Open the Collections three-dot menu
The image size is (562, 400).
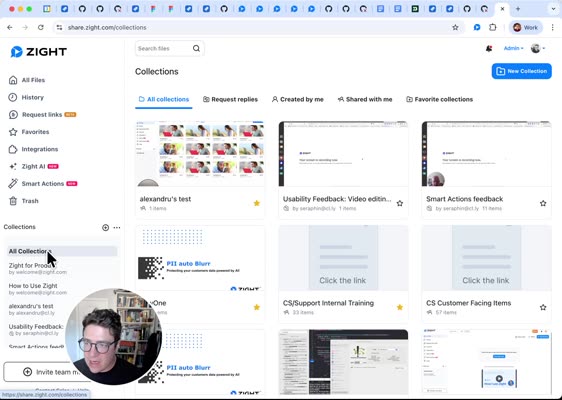pyautogui.click(x=117, y=228)
